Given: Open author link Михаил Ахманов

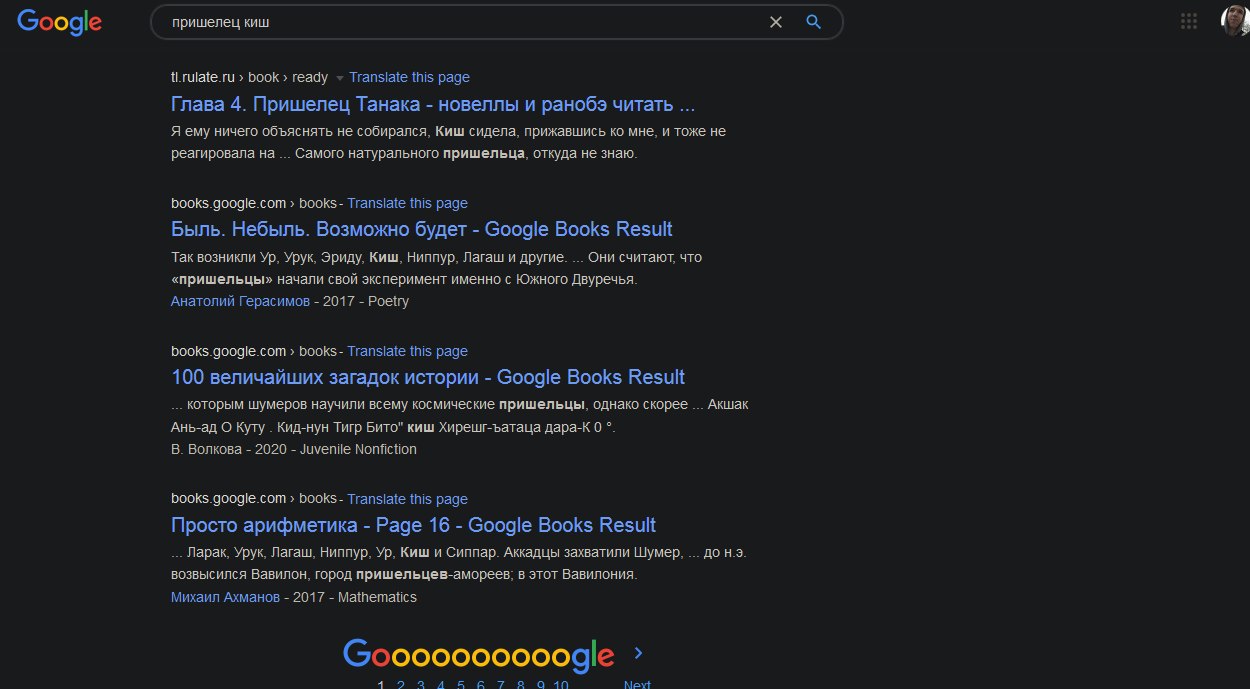Looking at the screenshot, I should click(225, 597).
